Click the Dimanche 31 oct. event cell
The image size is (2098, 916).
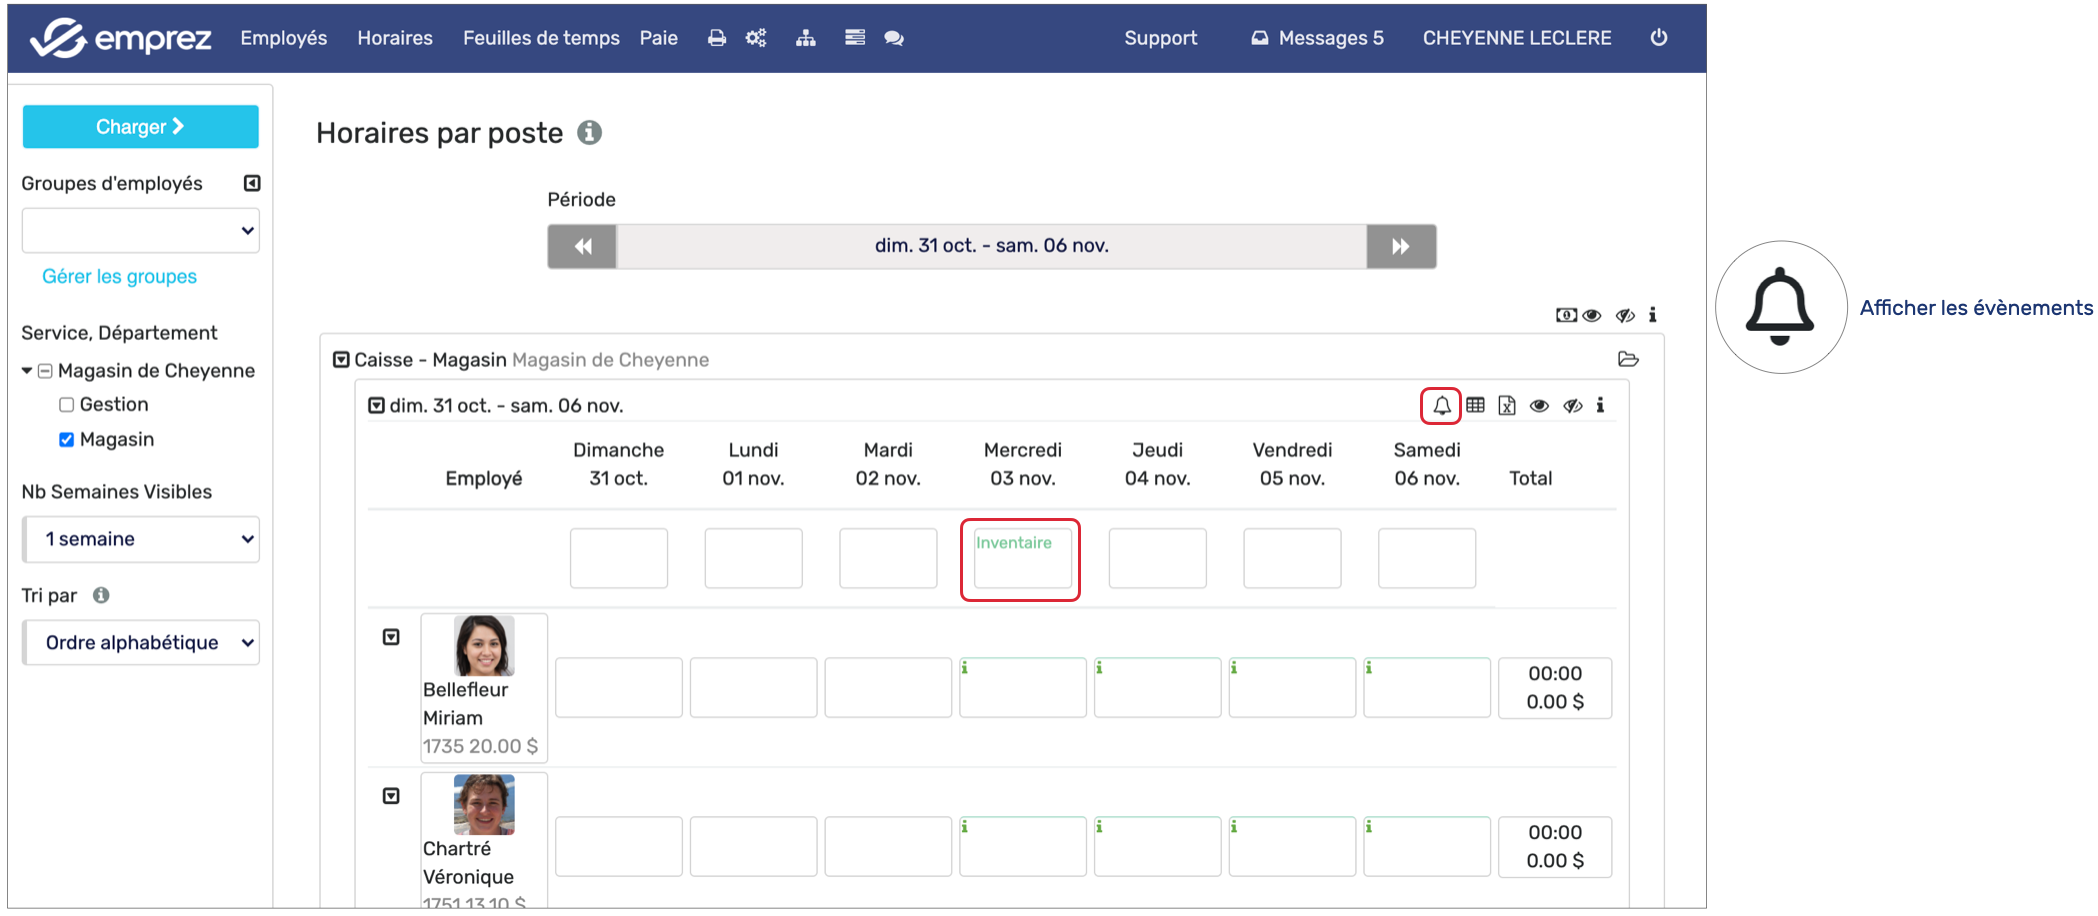(619, 558)
